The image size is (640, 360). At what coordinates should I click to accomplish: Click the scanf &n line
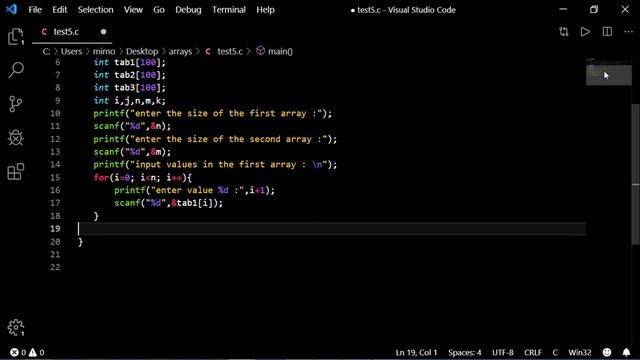pyautogui.click(x=132, y=126)
